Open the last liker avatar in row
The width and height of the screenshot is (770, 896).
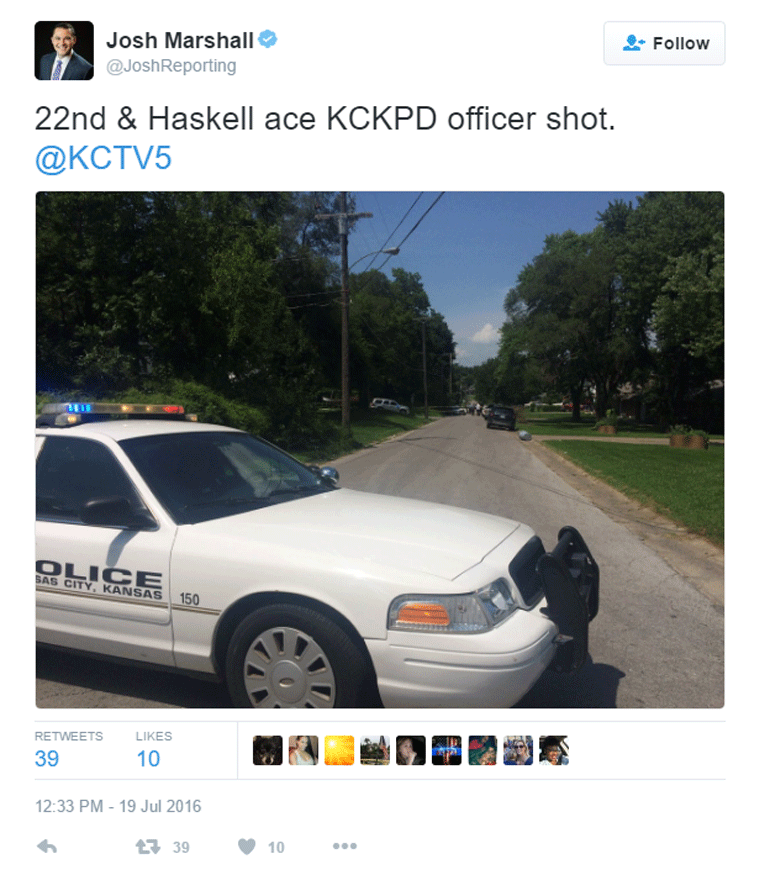point(554,750)
